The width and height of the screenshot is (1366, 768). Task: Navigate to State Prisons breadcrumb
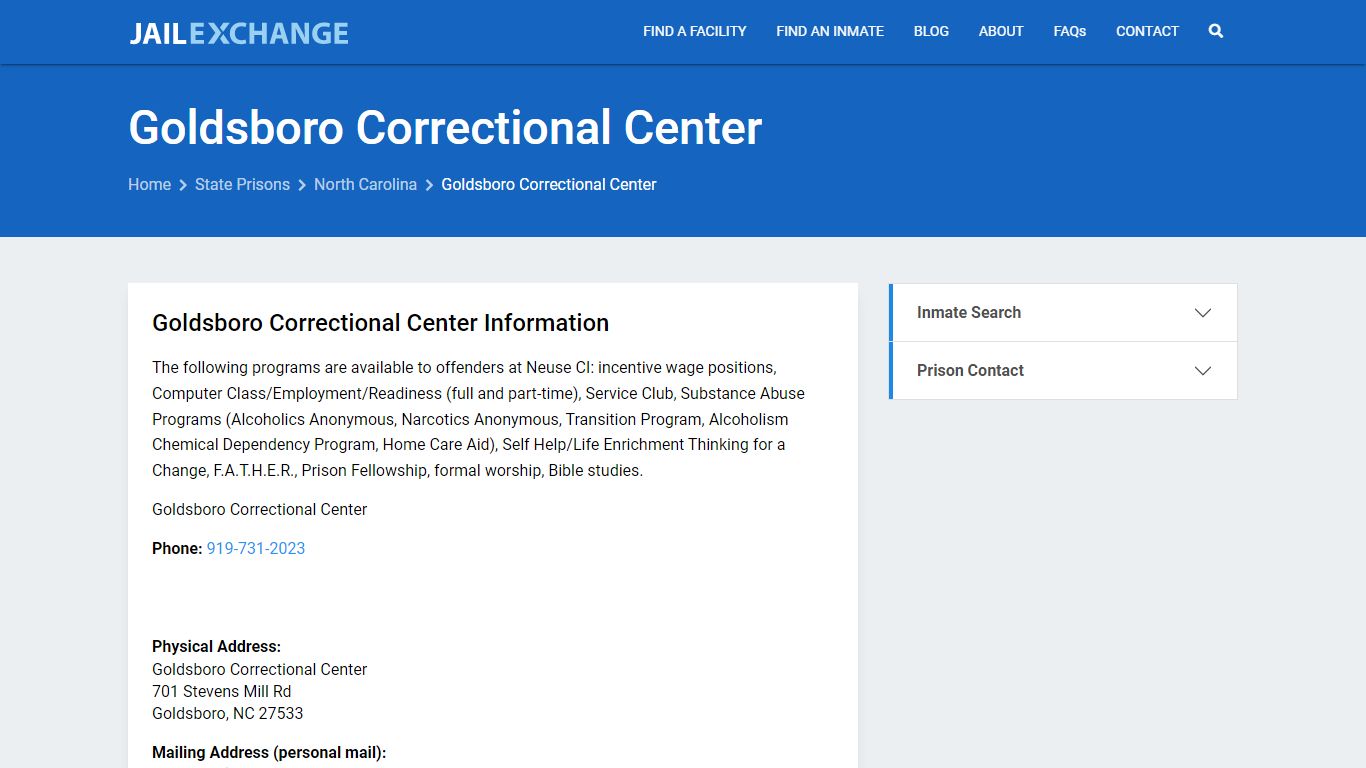coord(242,184)
